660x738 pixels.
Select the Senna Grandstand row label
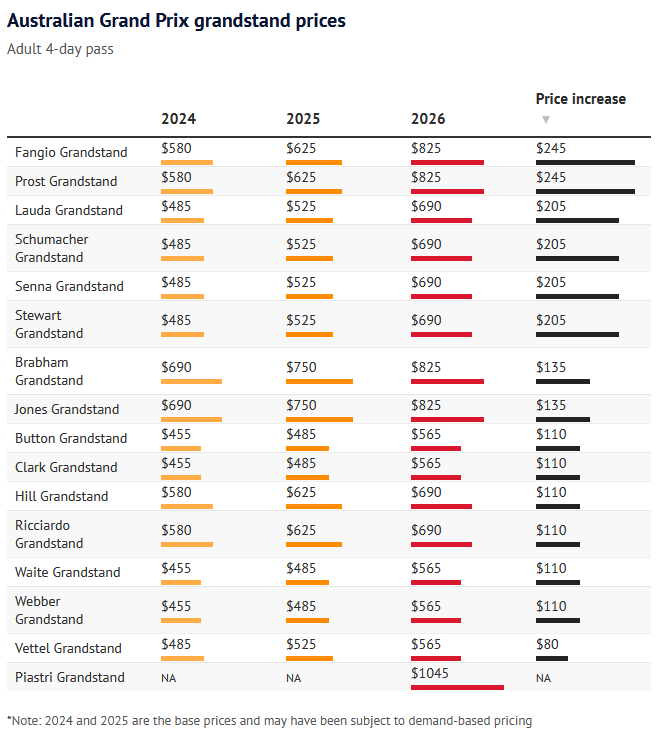pos(69,287)
